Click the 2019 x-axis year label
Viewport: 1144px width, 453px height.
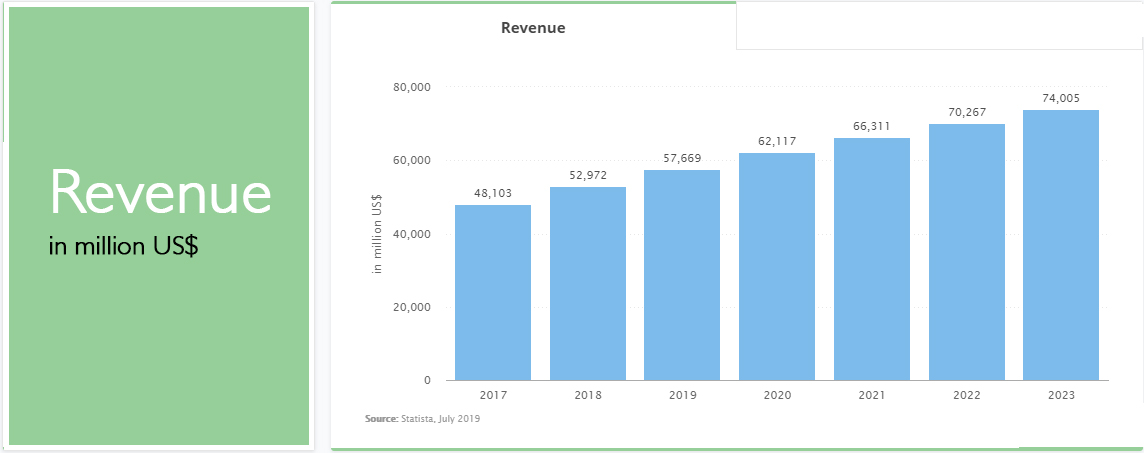(x=682, y=395)
